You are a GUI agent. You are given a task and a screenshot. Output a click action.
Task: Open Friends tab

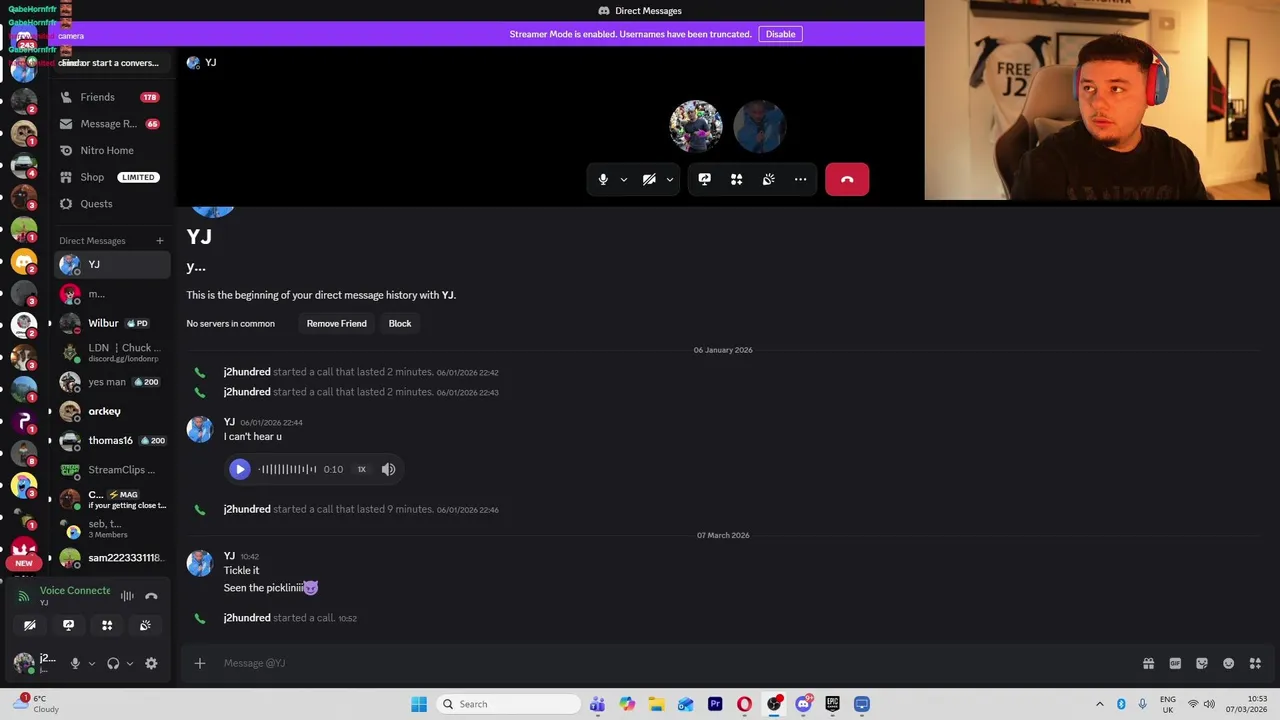[110, 97]
